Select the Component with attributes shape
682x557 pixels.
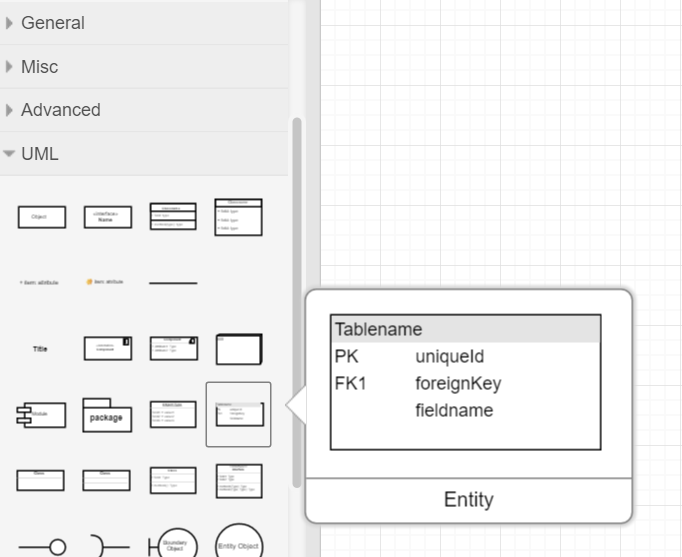coord(174,348)
